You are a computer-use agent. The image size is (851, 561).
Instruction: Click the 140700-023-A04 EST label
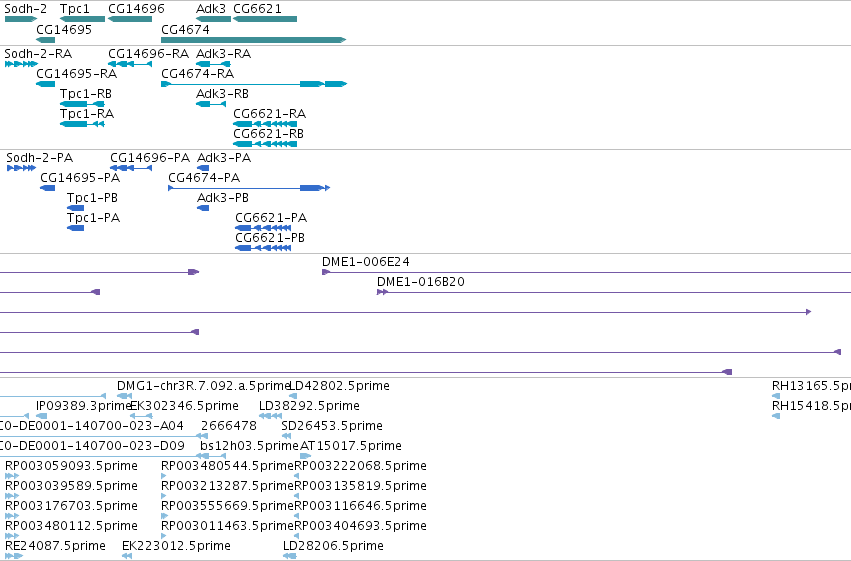click(x=92, y=426)
